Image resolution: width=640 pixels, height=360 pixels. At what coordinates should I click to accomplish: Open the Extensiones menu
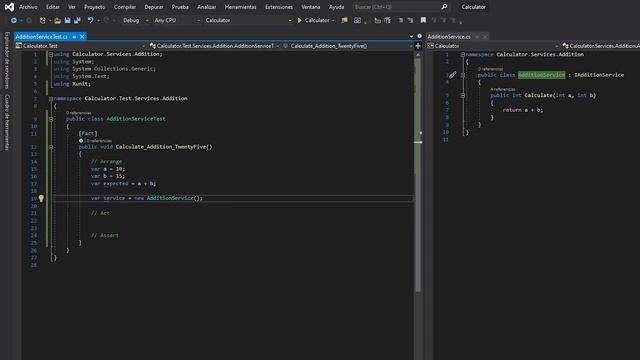[x=279, y=7]
